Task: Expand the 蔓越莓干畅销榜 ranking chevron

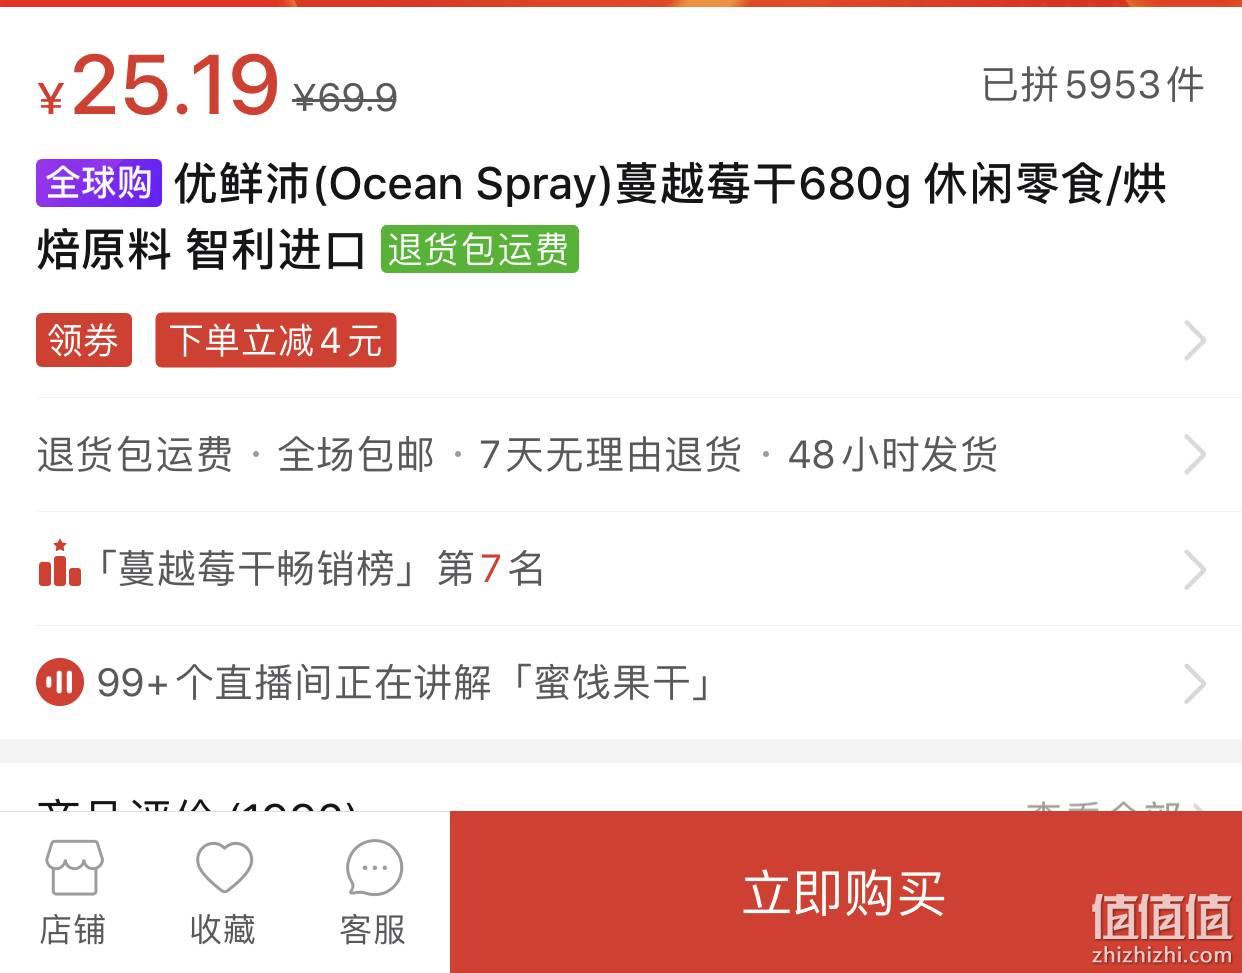Action: coord(1195,569)
